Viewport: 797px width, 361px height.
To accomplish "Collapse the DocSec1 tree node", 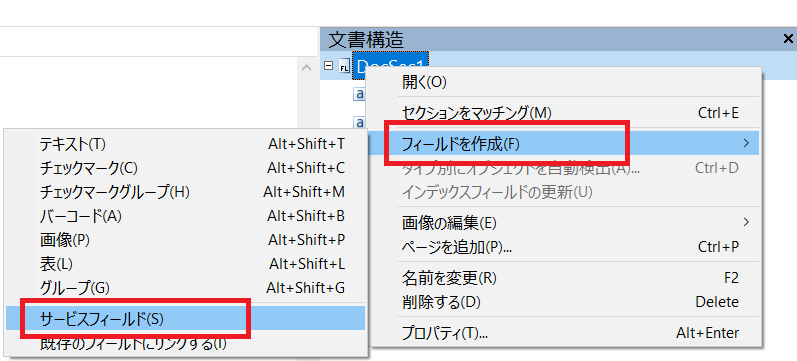I will (x=328, y=66).
